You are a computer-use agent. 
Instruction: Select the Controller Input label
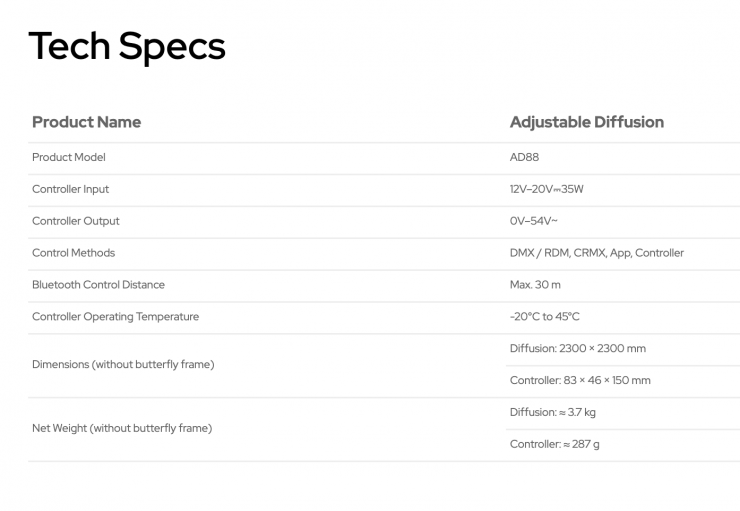click(70, 189)
